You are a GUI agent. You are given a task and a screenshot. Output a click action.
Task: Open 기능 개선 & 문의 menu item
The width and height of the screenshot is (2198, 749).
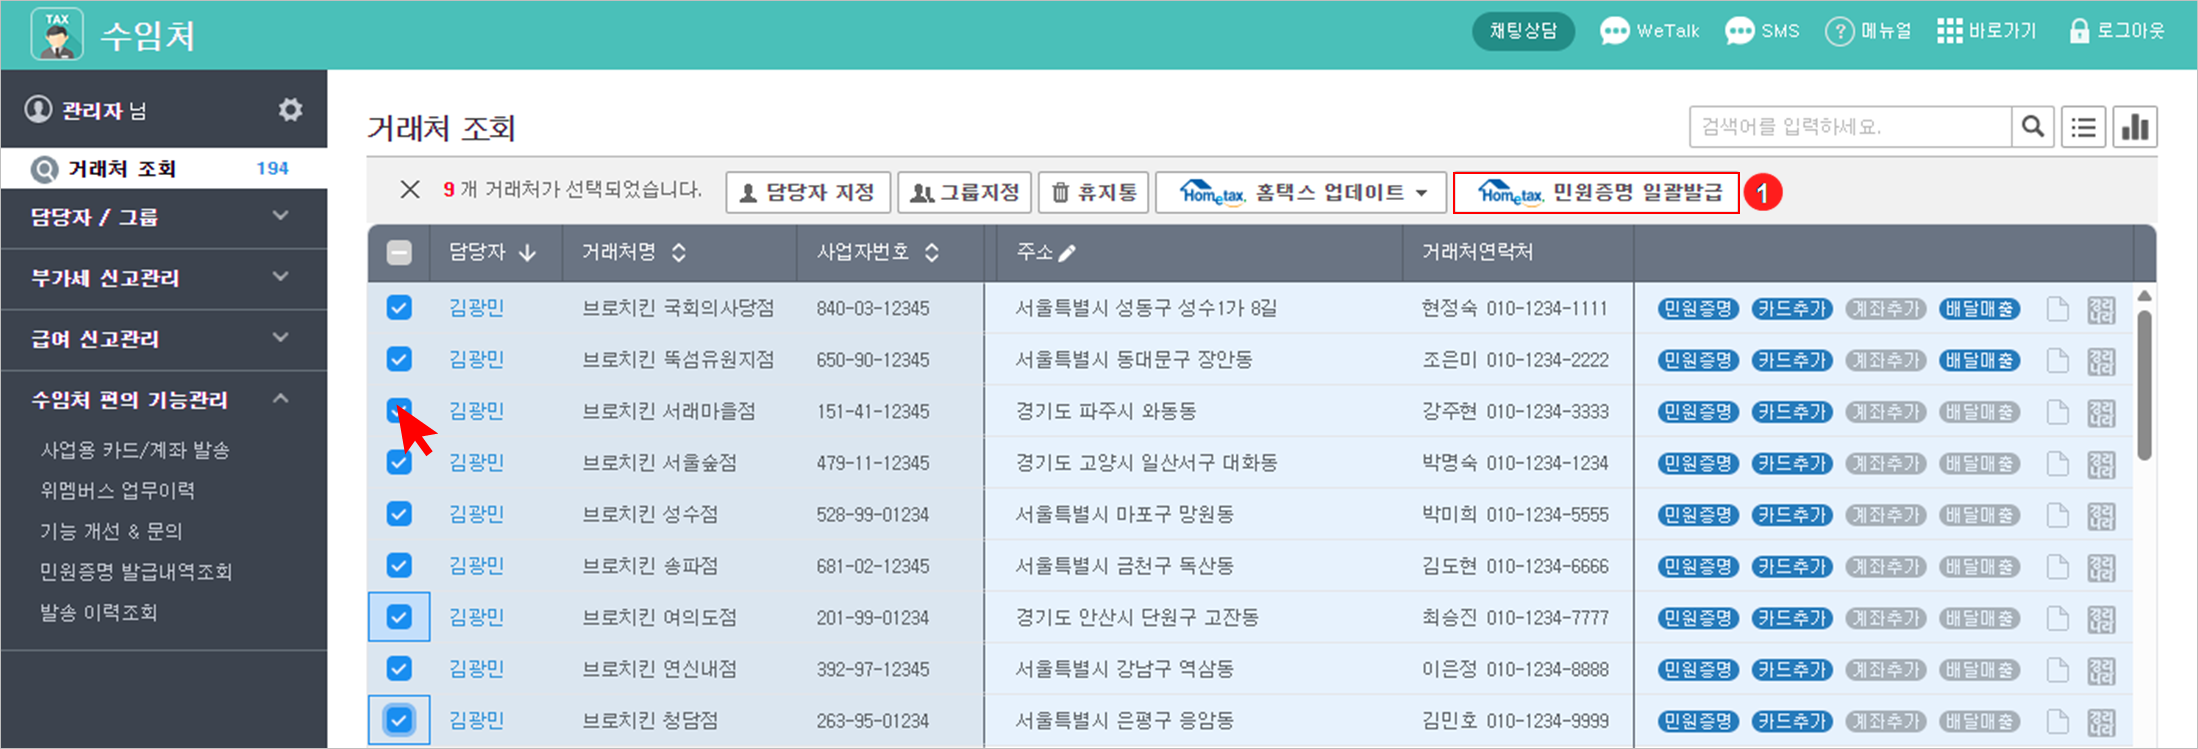[x=111, y=531]
